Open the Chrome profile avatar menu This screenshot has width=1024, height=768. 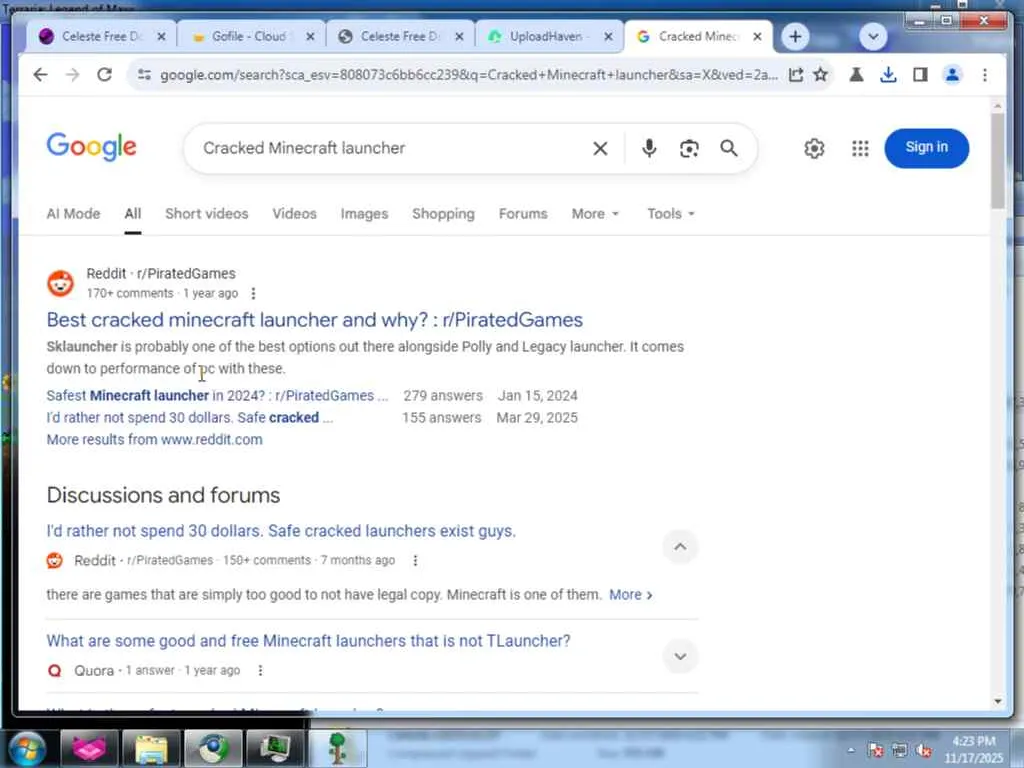(953, 75)
